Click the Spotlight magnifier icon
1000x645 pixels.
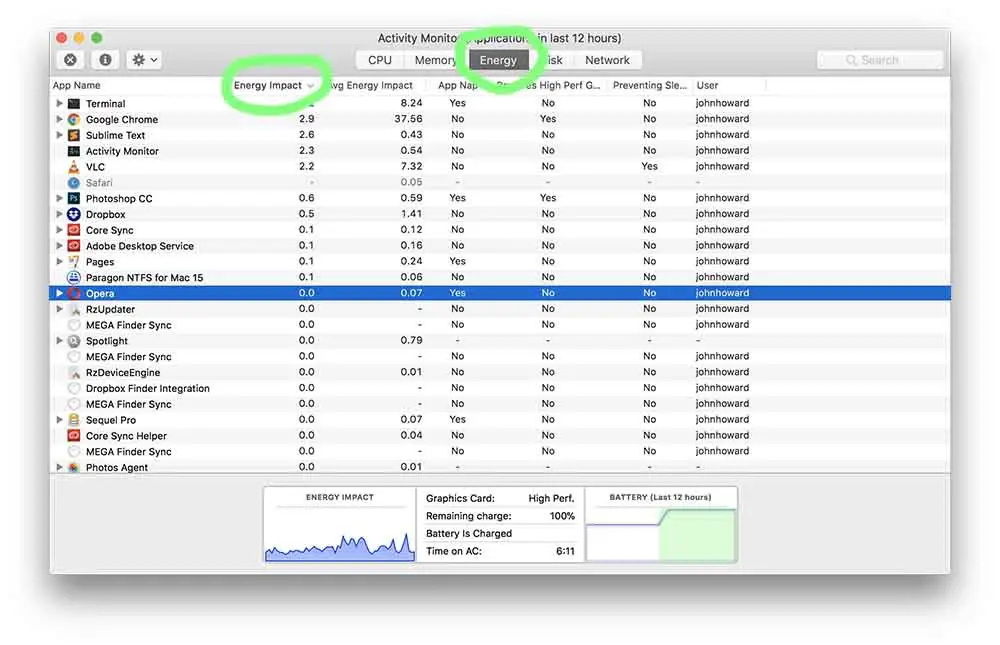click(x=74, y=341)
